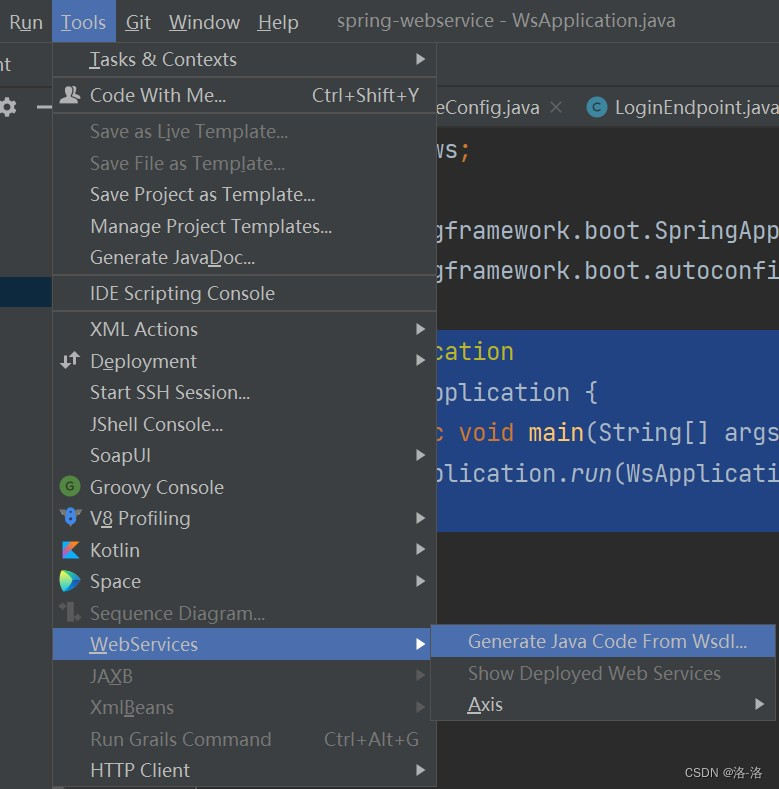
Task: Click the Kotlin logo icon
Action: coord(70,549)
